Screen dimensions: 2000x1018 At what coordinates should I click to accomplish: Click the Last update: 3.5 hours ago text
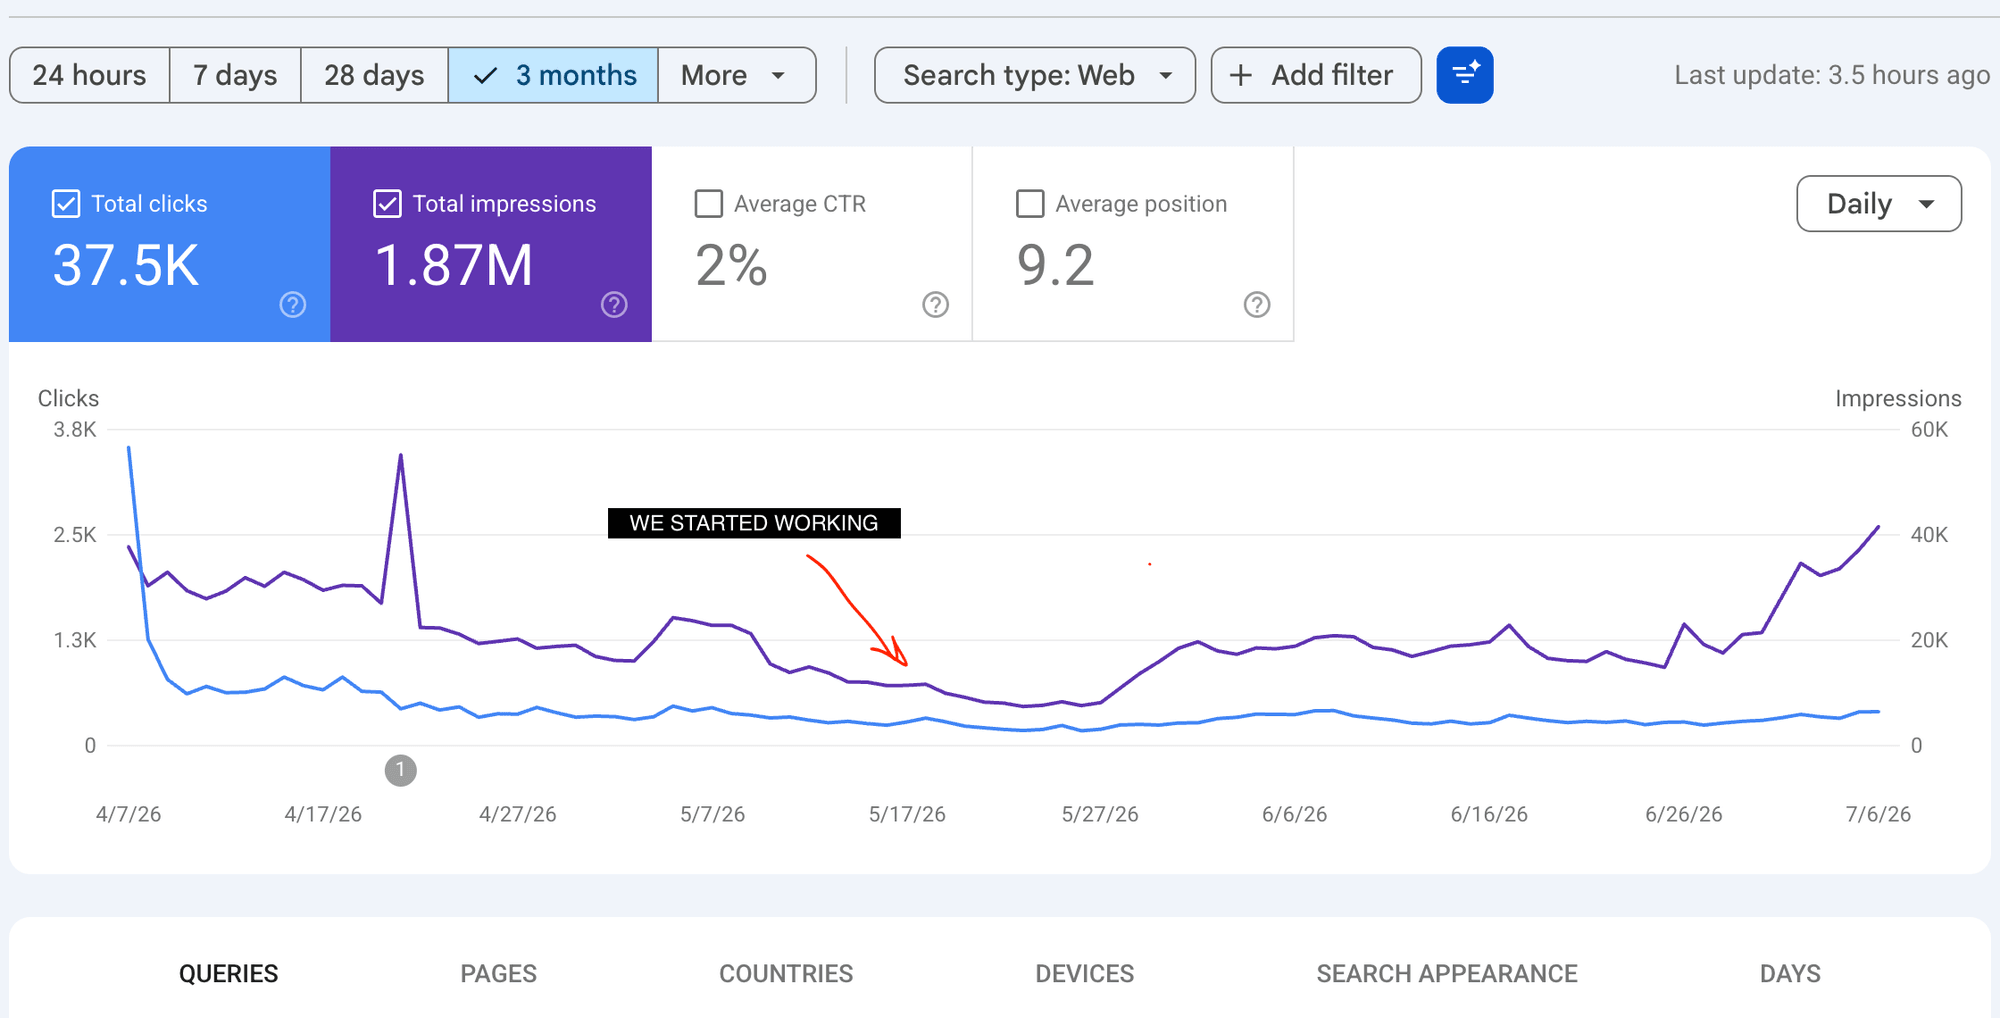click(1832, 75)
